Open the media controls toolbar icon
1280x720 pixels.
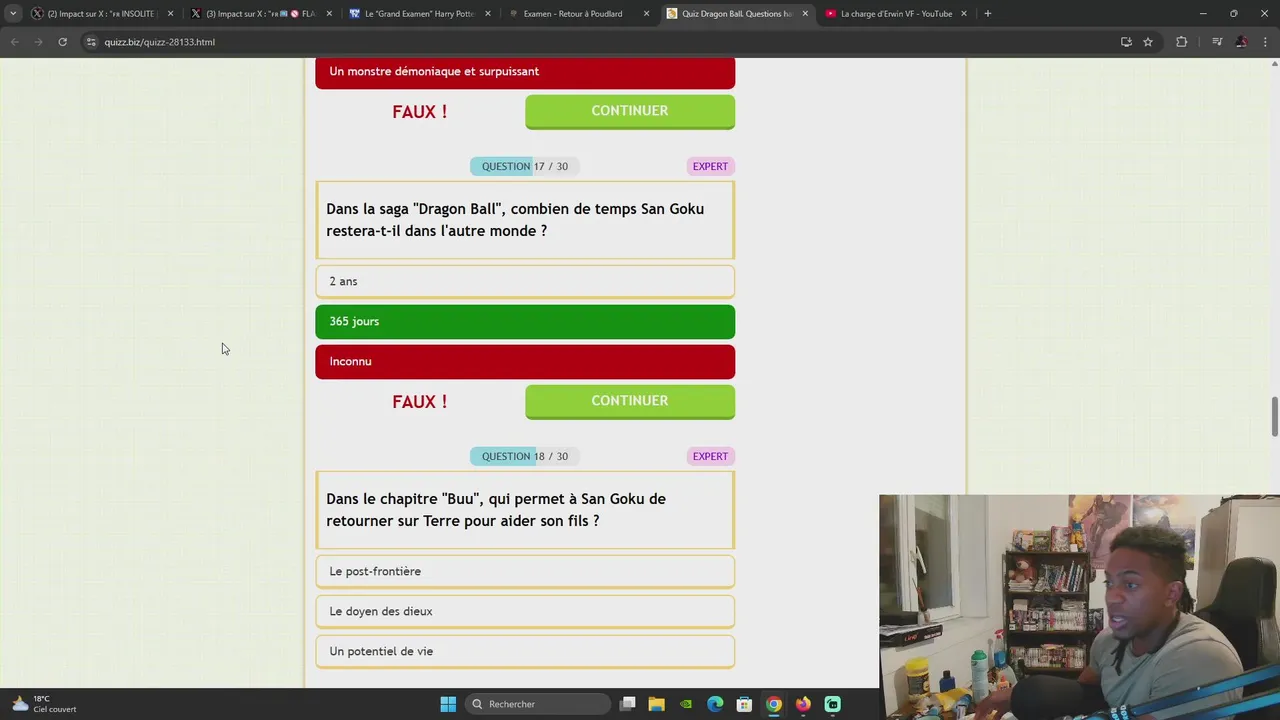(1217, 42)
